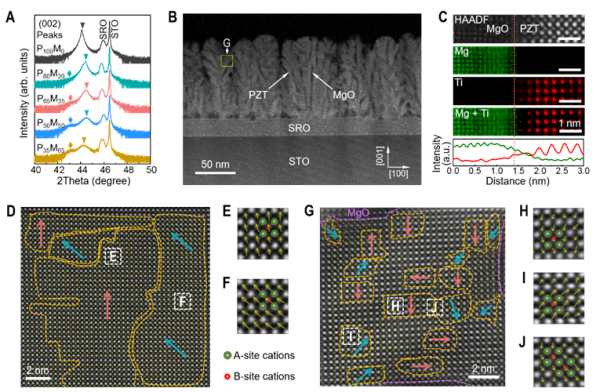
Task: Click the PZT label in the TEM image
Action: coord(258,94)
